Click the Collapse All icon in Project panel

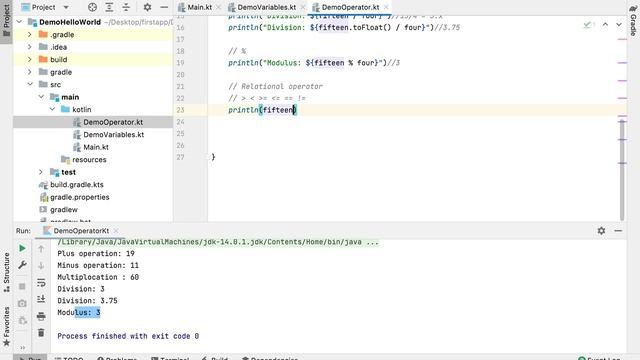(x=126, y=7)
